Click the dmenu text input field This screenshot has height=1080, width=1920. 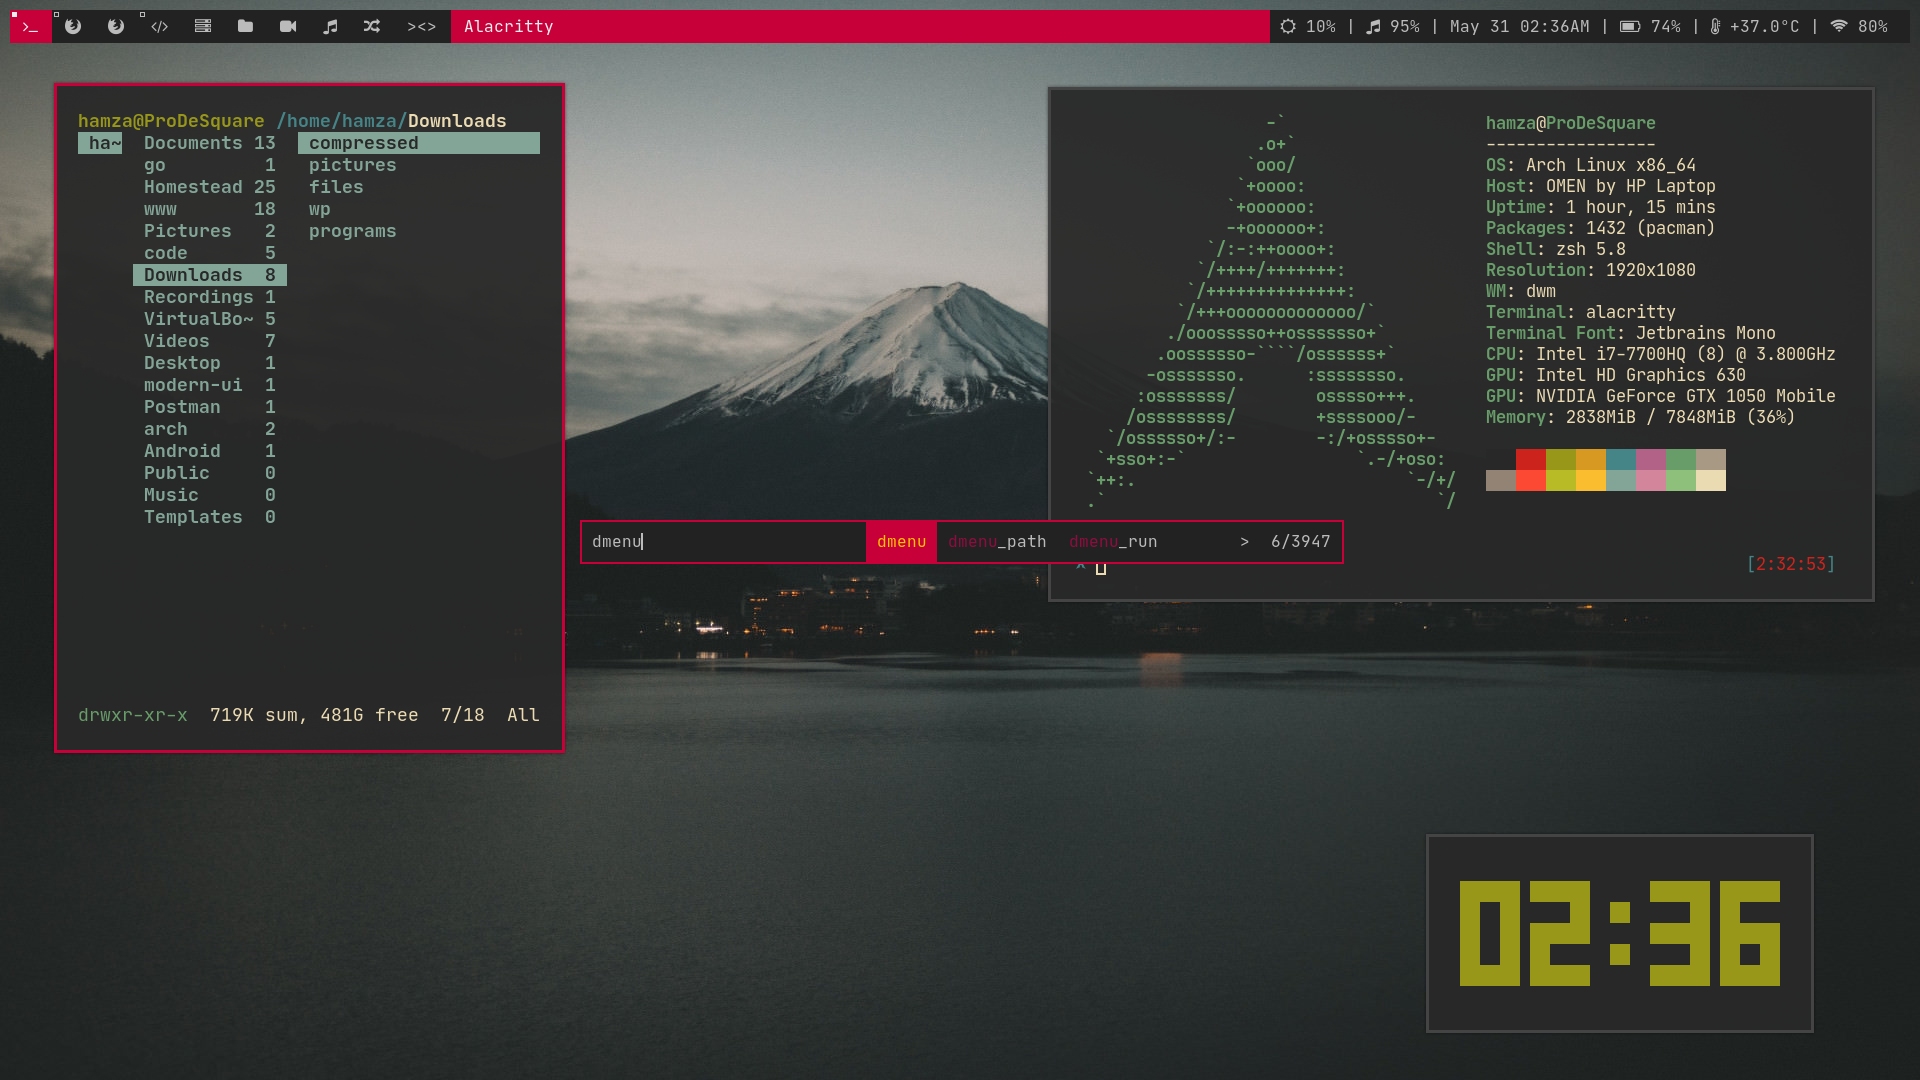click(724, 541)
